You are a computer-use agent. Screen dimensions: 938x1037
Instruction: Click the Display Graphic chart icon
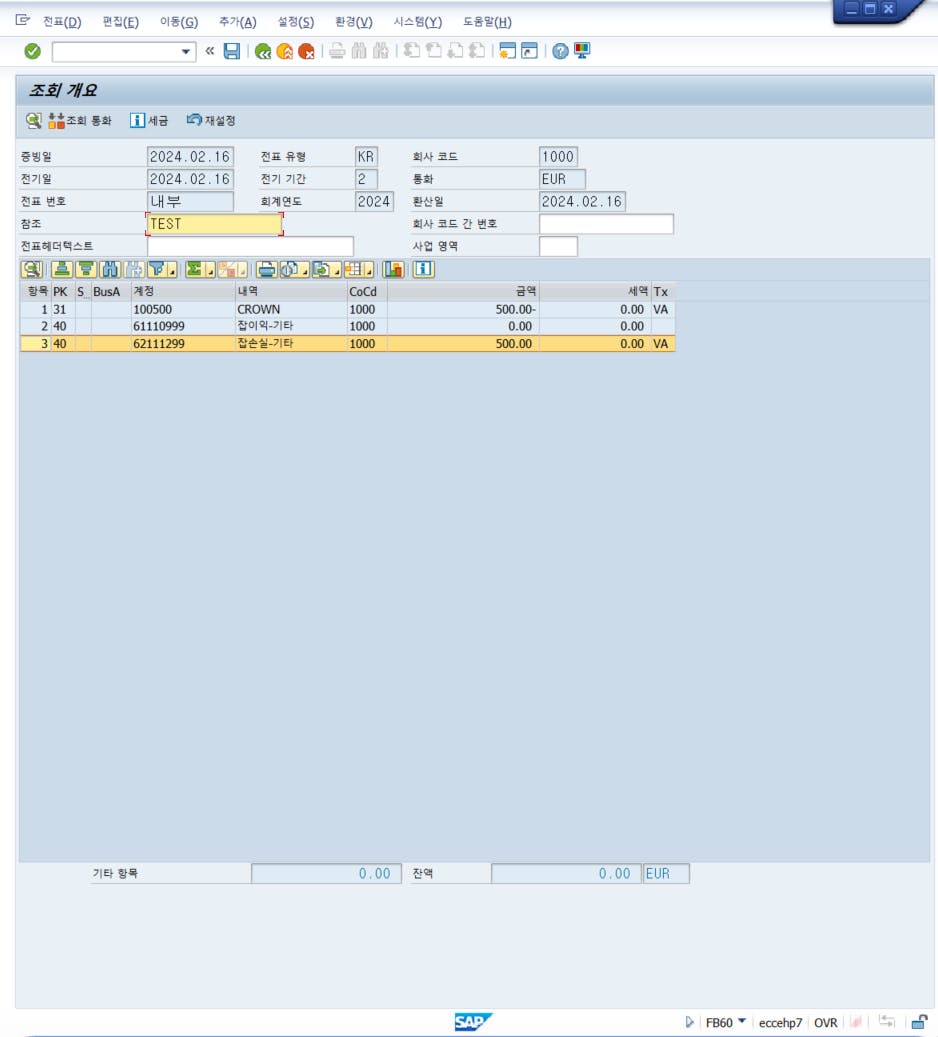tap(394, 269)
